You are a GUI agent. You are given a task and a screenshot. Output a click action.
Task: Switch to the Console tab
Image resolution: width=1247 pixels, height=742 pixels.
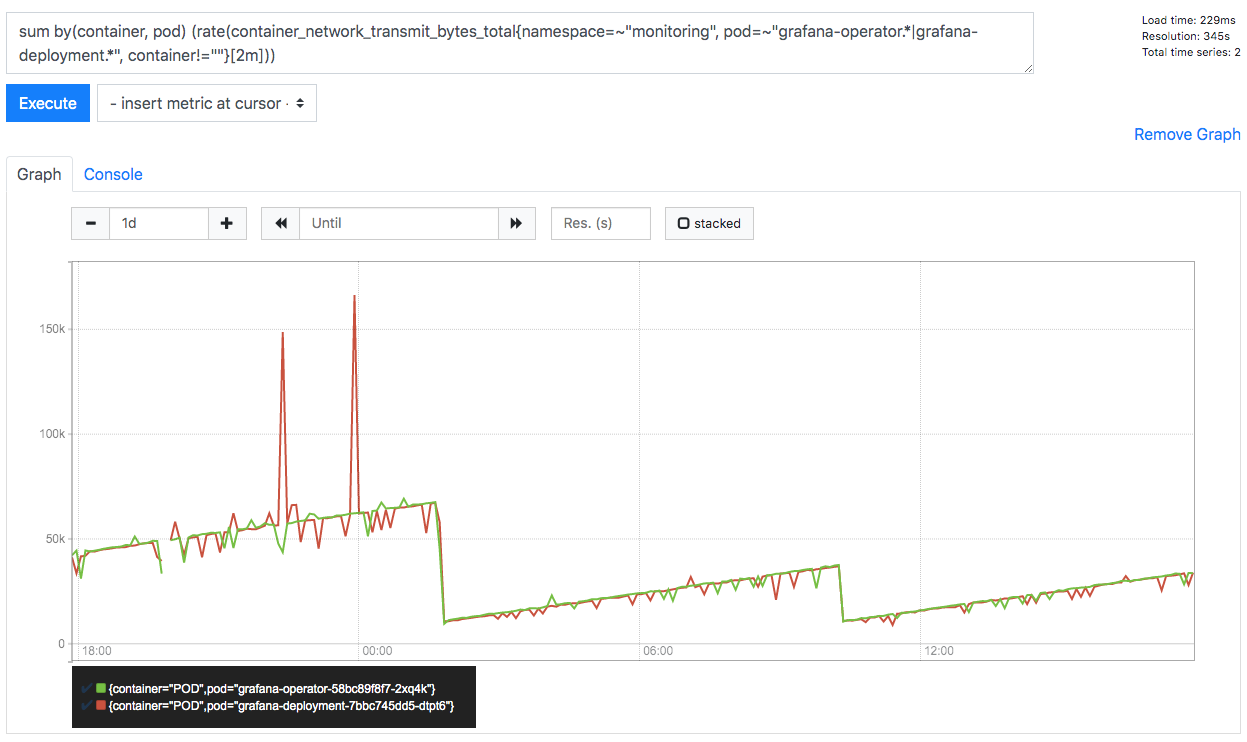113,174
